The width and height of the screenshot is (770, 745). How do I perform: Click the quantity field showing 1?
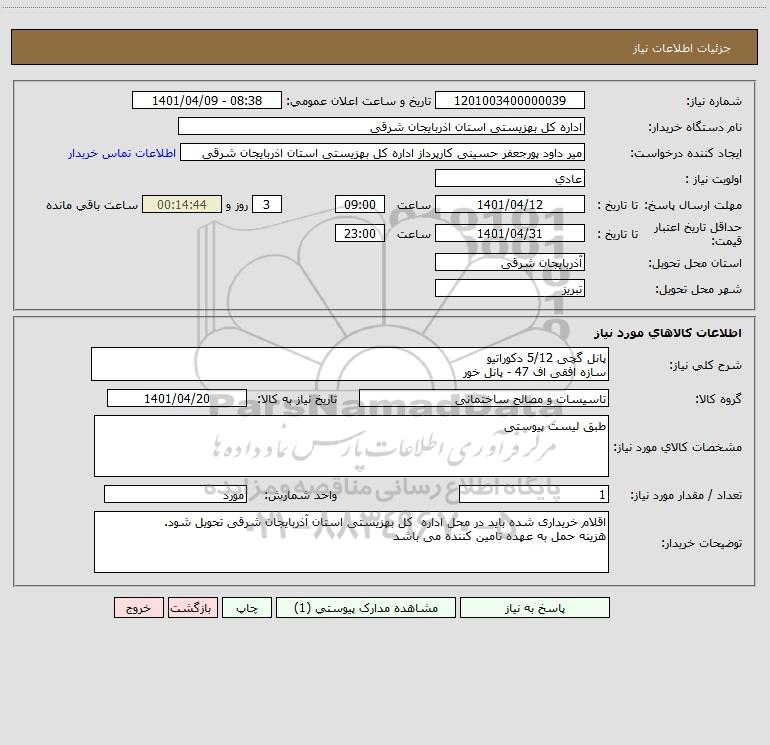click(534, 495)
